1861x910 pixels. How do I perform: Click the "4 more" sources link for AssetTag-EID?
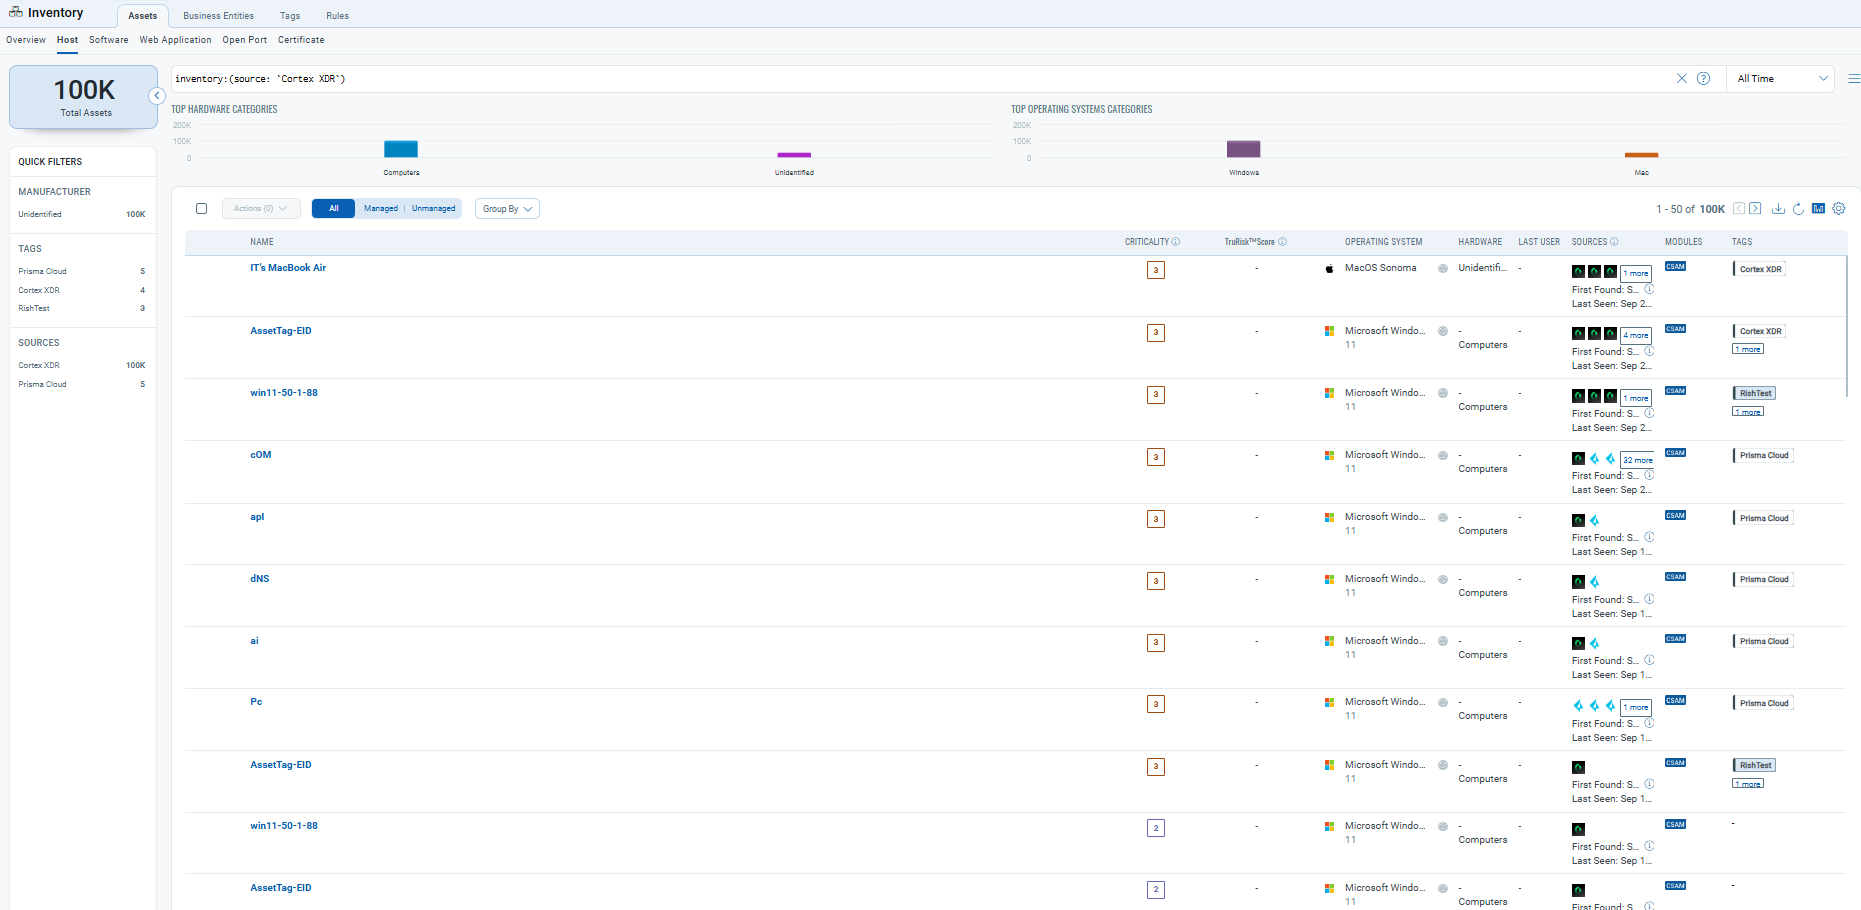[x=1635, y=336]
